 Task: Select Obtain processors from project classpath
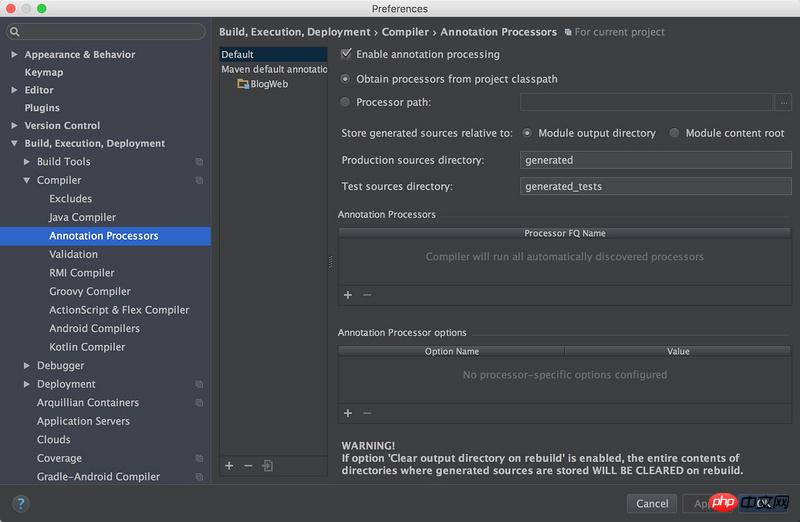(x=345, y=79)
